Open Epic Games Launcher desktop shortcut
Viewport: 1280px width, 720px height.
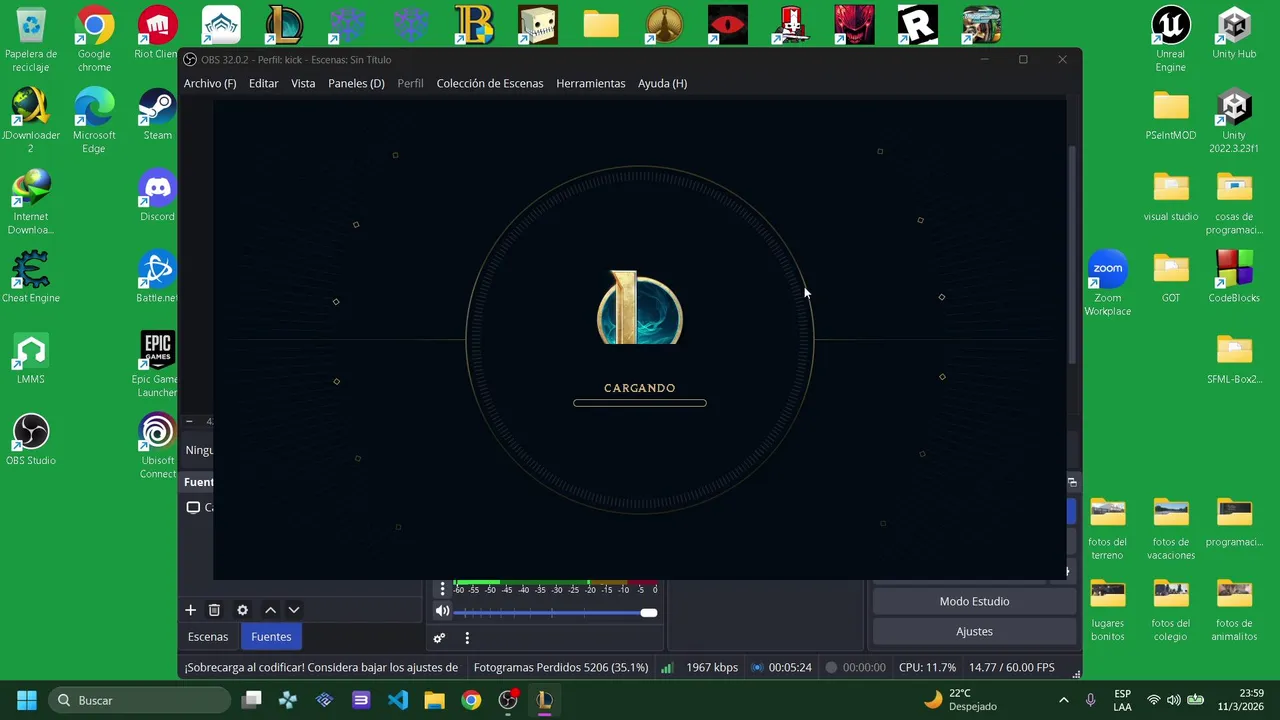point(156,366)
